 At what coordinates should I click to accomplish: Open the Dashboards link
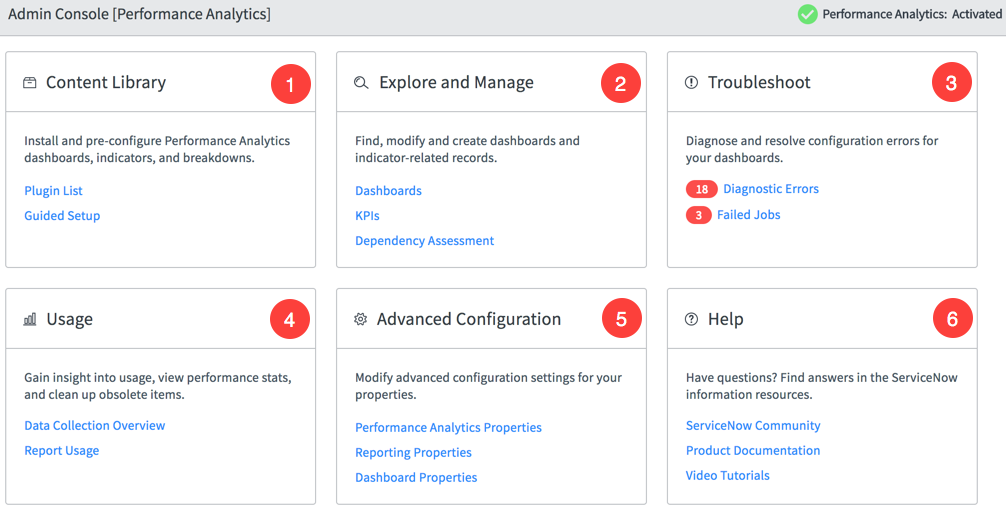coord(388,191)
